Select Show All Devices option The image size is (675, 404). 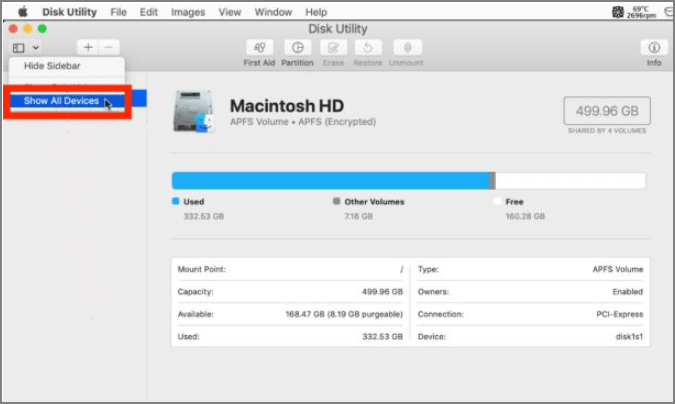click(x=61, y=101)
